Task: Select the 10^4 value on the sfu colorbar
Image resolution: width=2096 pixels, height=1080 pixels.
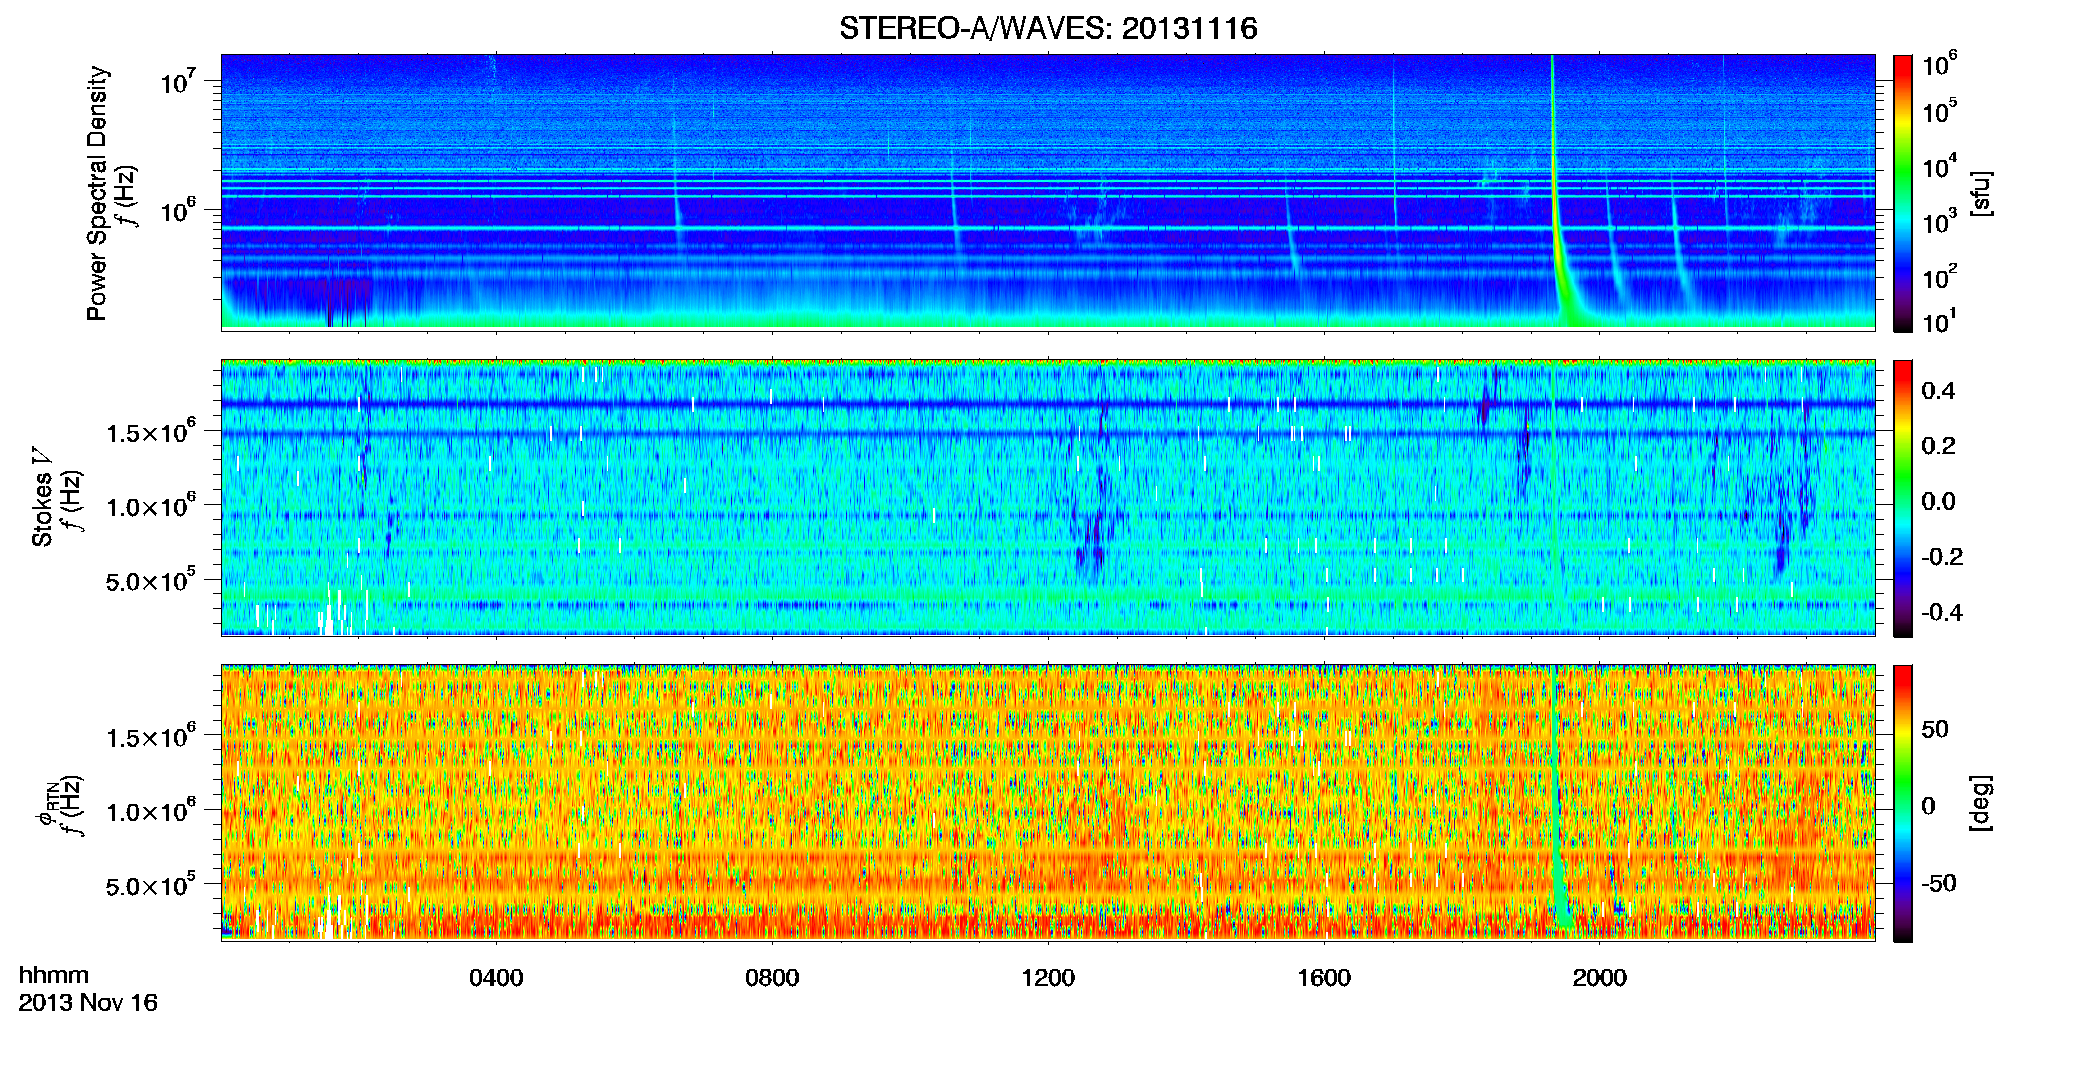Action: (1939, 166)
